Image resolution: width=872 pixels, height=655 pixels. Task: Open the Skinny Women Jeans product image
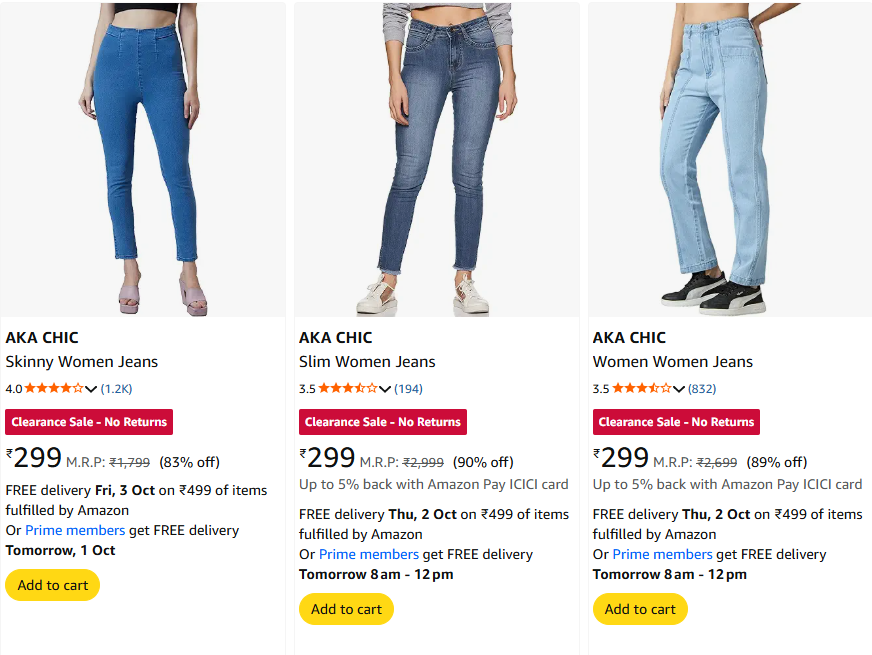142,160
